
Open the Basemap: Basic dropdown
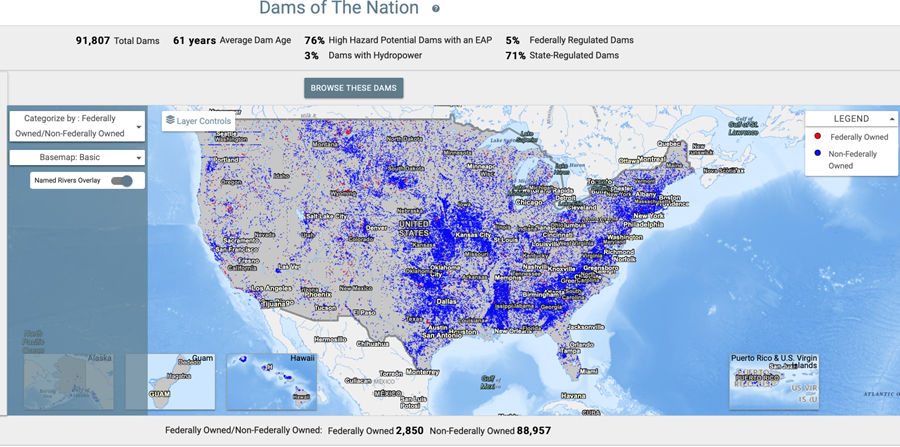tap(77, 158)
